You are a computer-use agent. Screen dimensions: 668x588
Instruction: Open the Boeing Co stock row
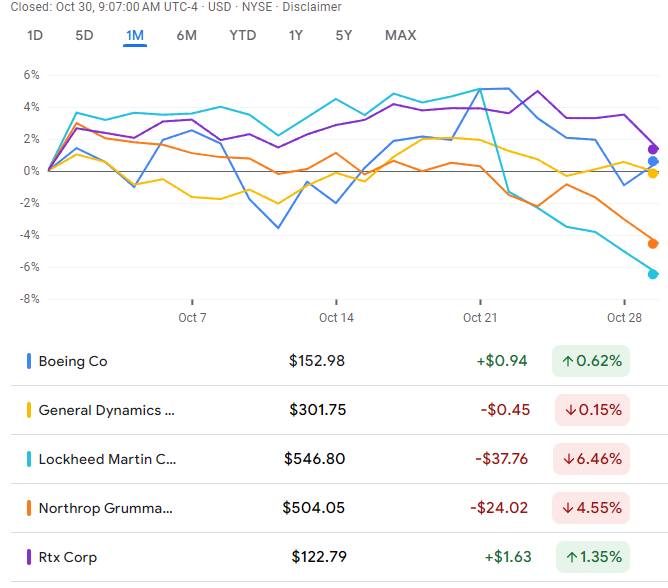(x=73, y=361)
